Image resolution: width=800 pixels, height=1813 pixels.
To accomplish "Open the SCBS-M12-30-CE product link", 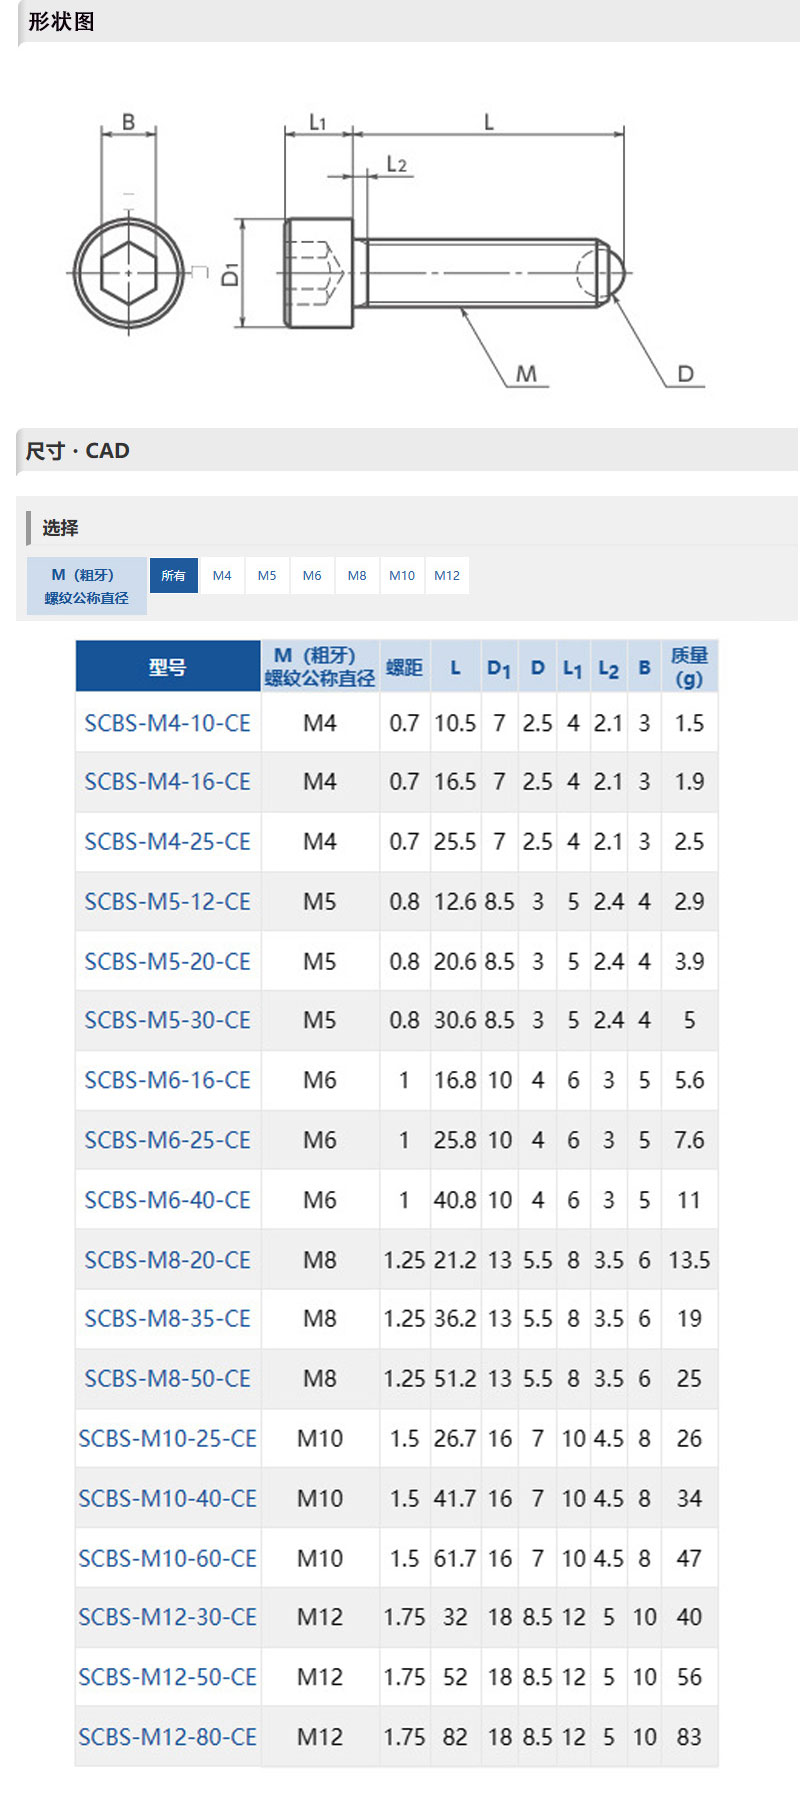I will (x=168, y=1617).
